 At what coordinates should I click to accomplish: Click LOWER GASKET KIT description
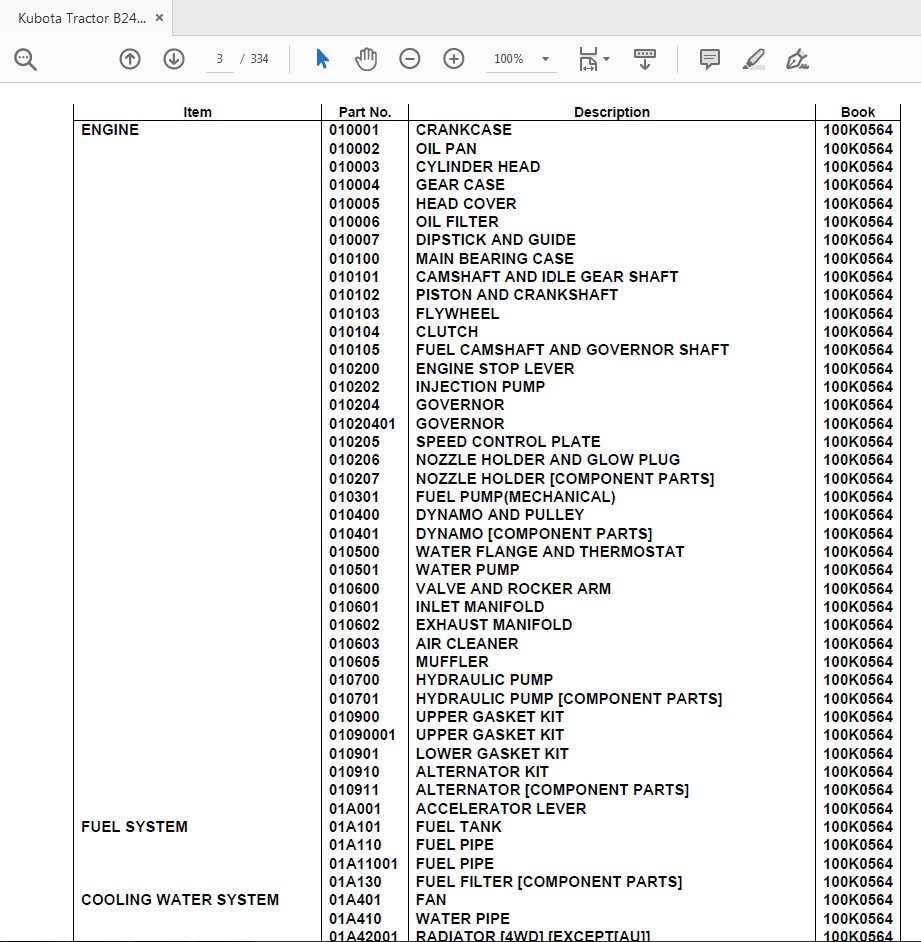[493, 753]
